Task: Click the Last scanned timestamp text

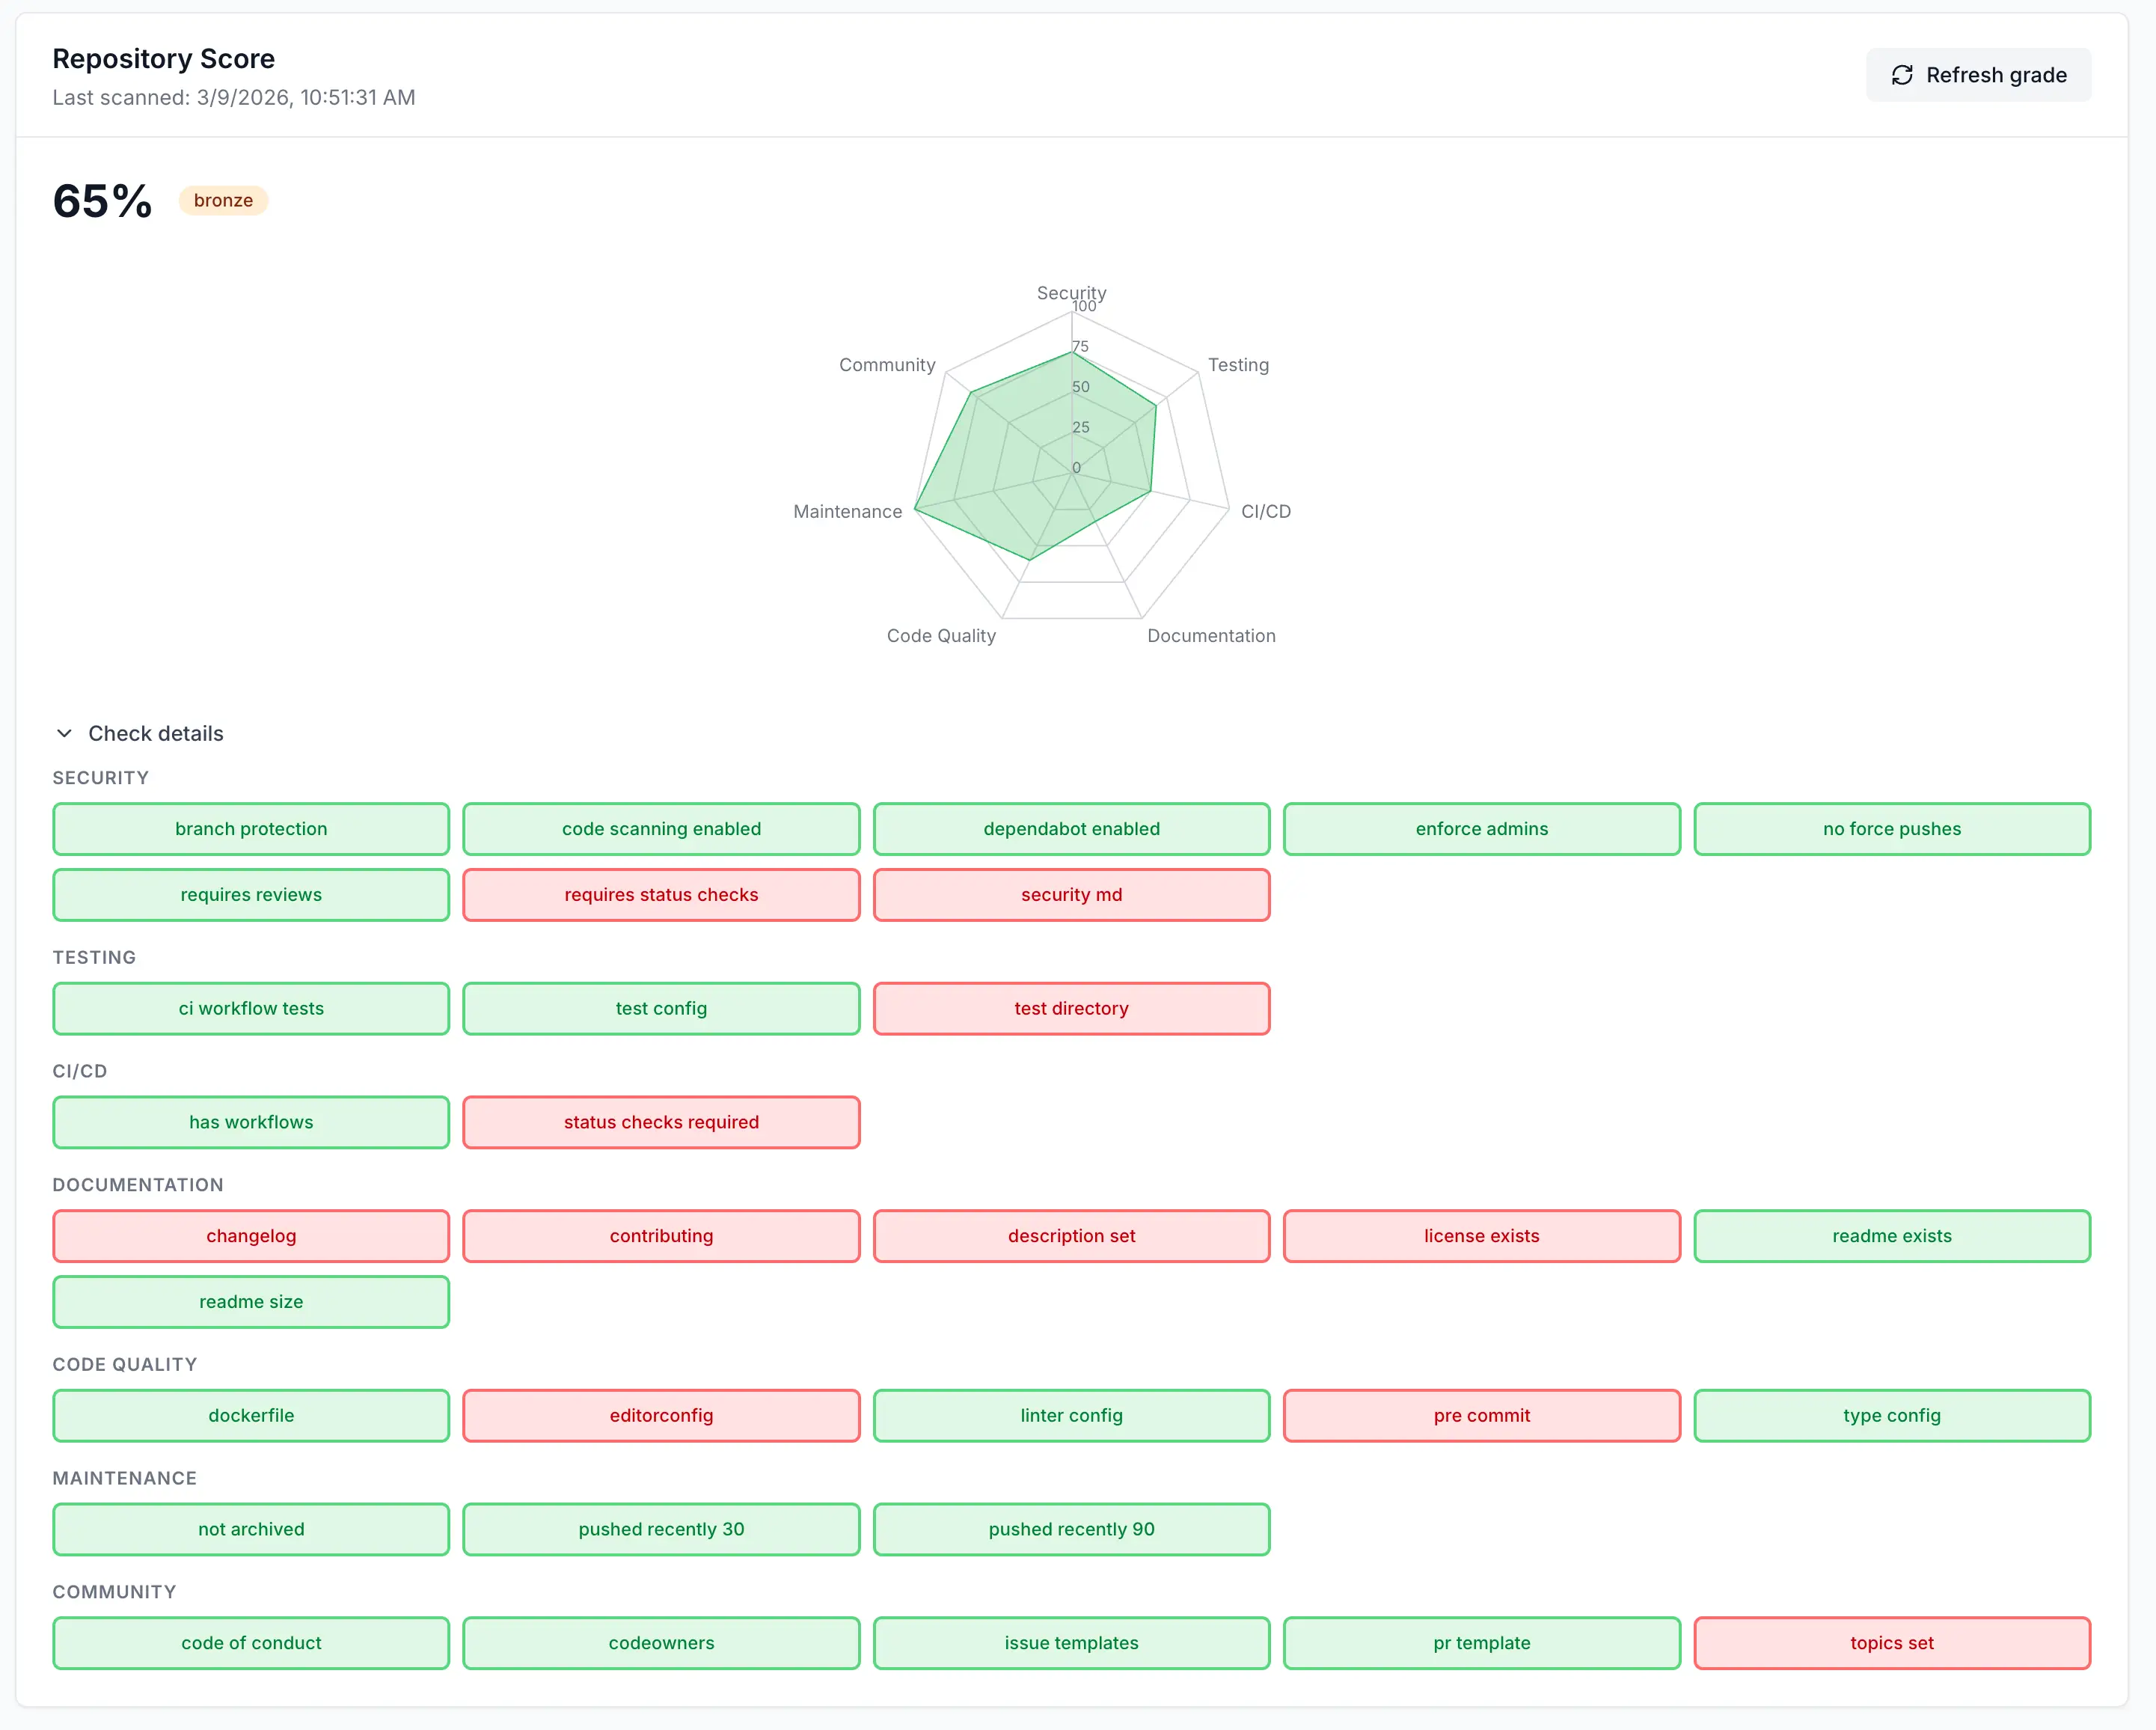Action: point(234,97)
